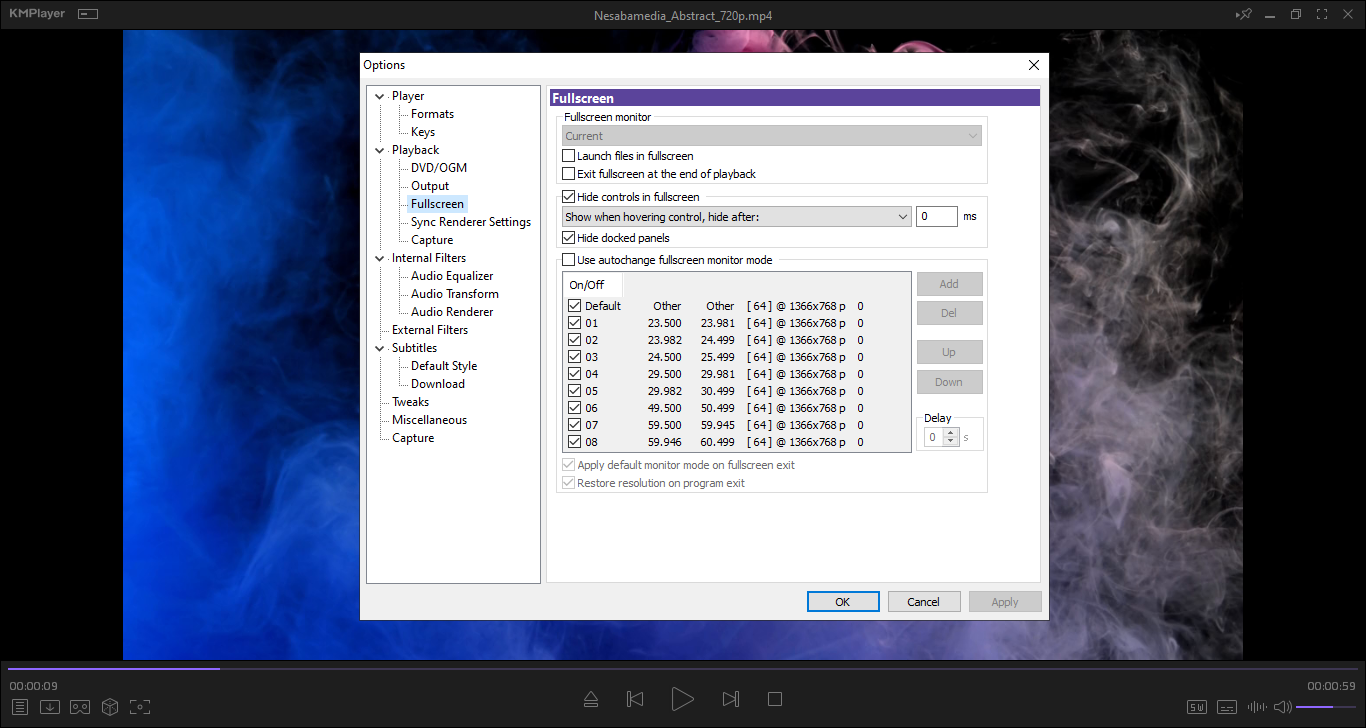This screenshot has height=728, width=1366.
Task: Open the Tweaks options page
Action: click(410, 402)
